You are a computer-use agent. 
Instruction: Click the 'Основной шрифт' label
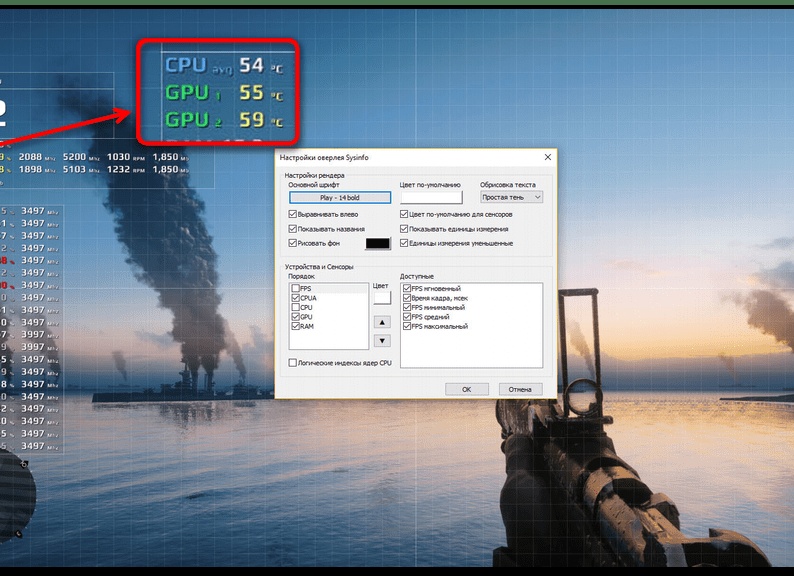pyautogui.click(x=314, y=185)
